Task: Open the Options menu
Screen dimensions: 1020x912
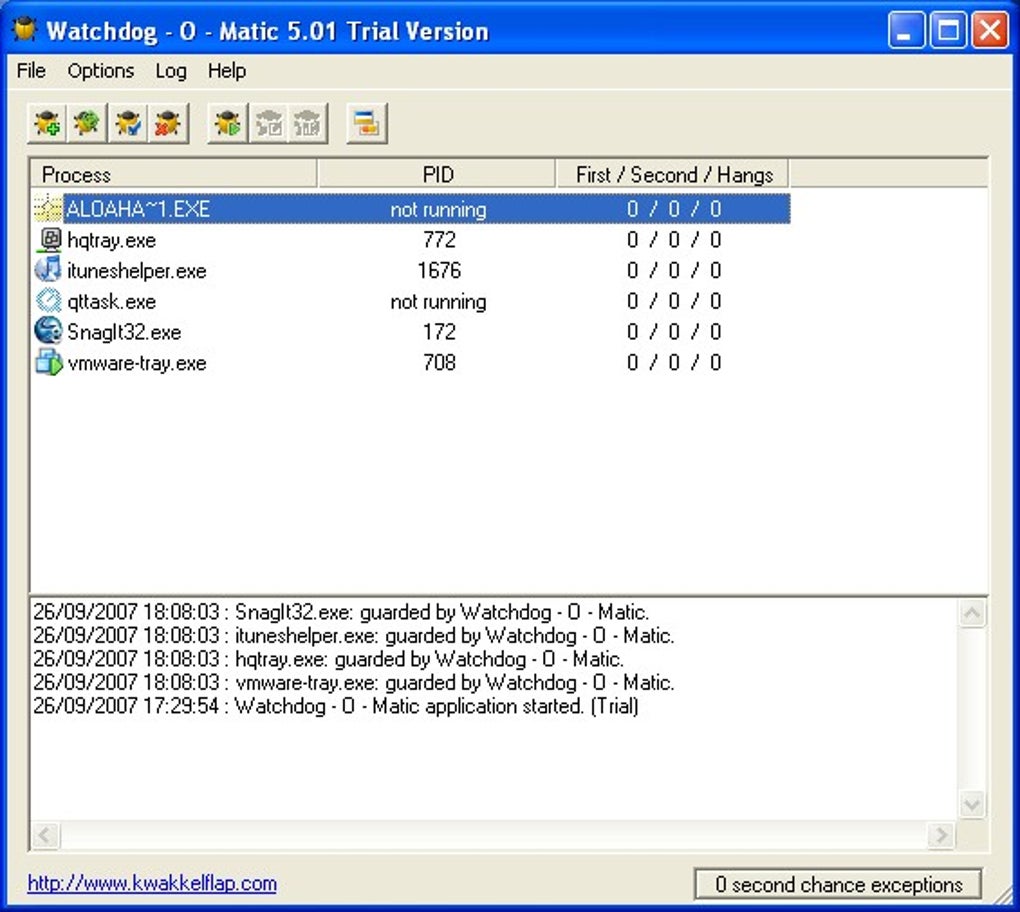Action: [101, 70]
